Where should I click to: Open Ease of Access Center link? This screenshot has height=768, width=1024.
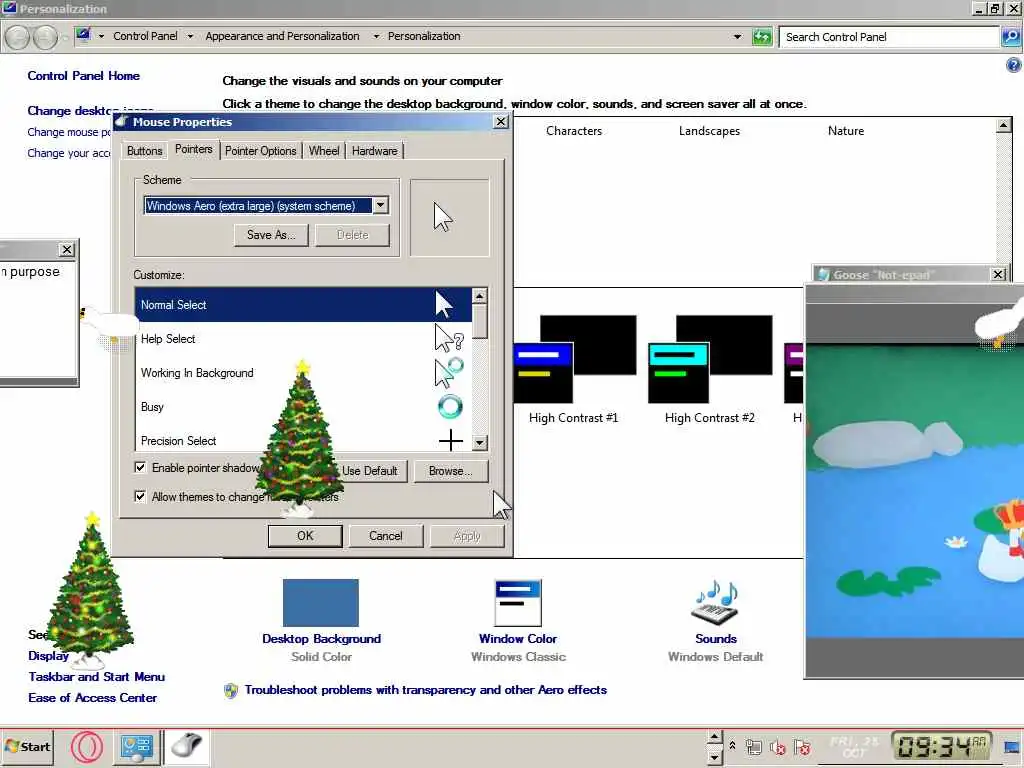pyautogui.click(x=92, y=697)
